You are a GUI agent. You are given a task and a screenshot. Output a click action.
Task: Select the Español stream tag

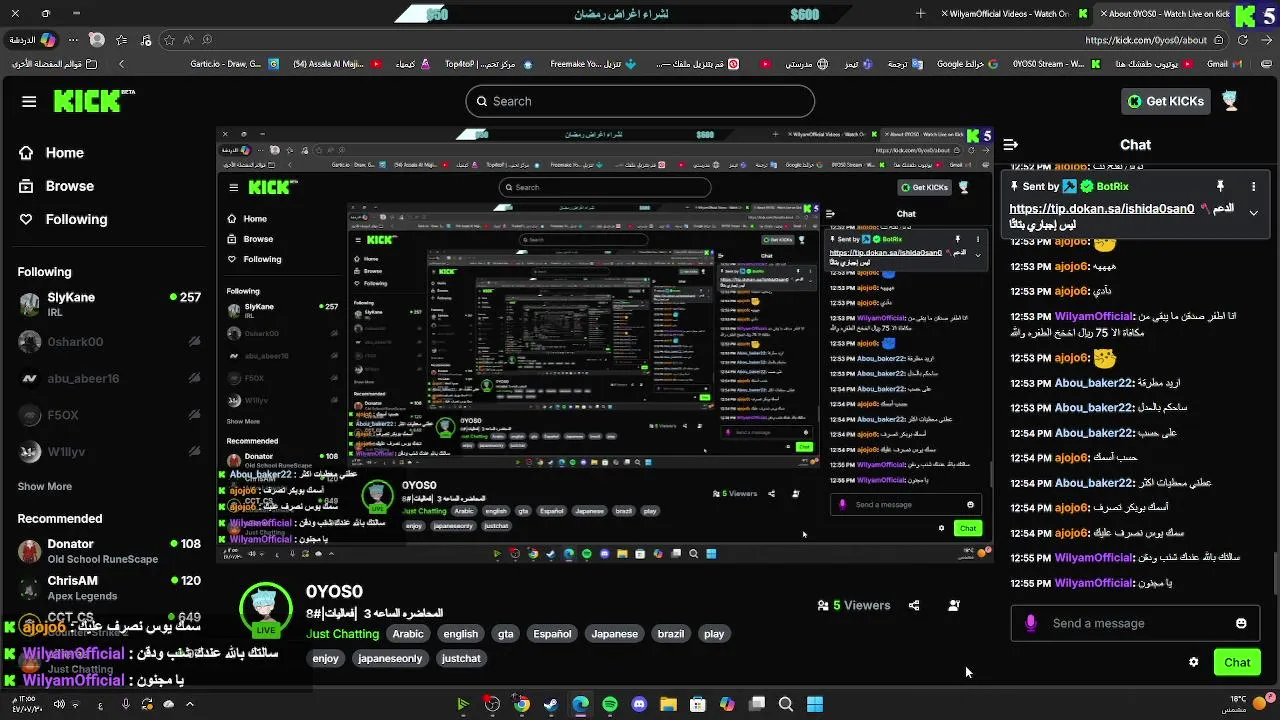click(x=552, y=634)
